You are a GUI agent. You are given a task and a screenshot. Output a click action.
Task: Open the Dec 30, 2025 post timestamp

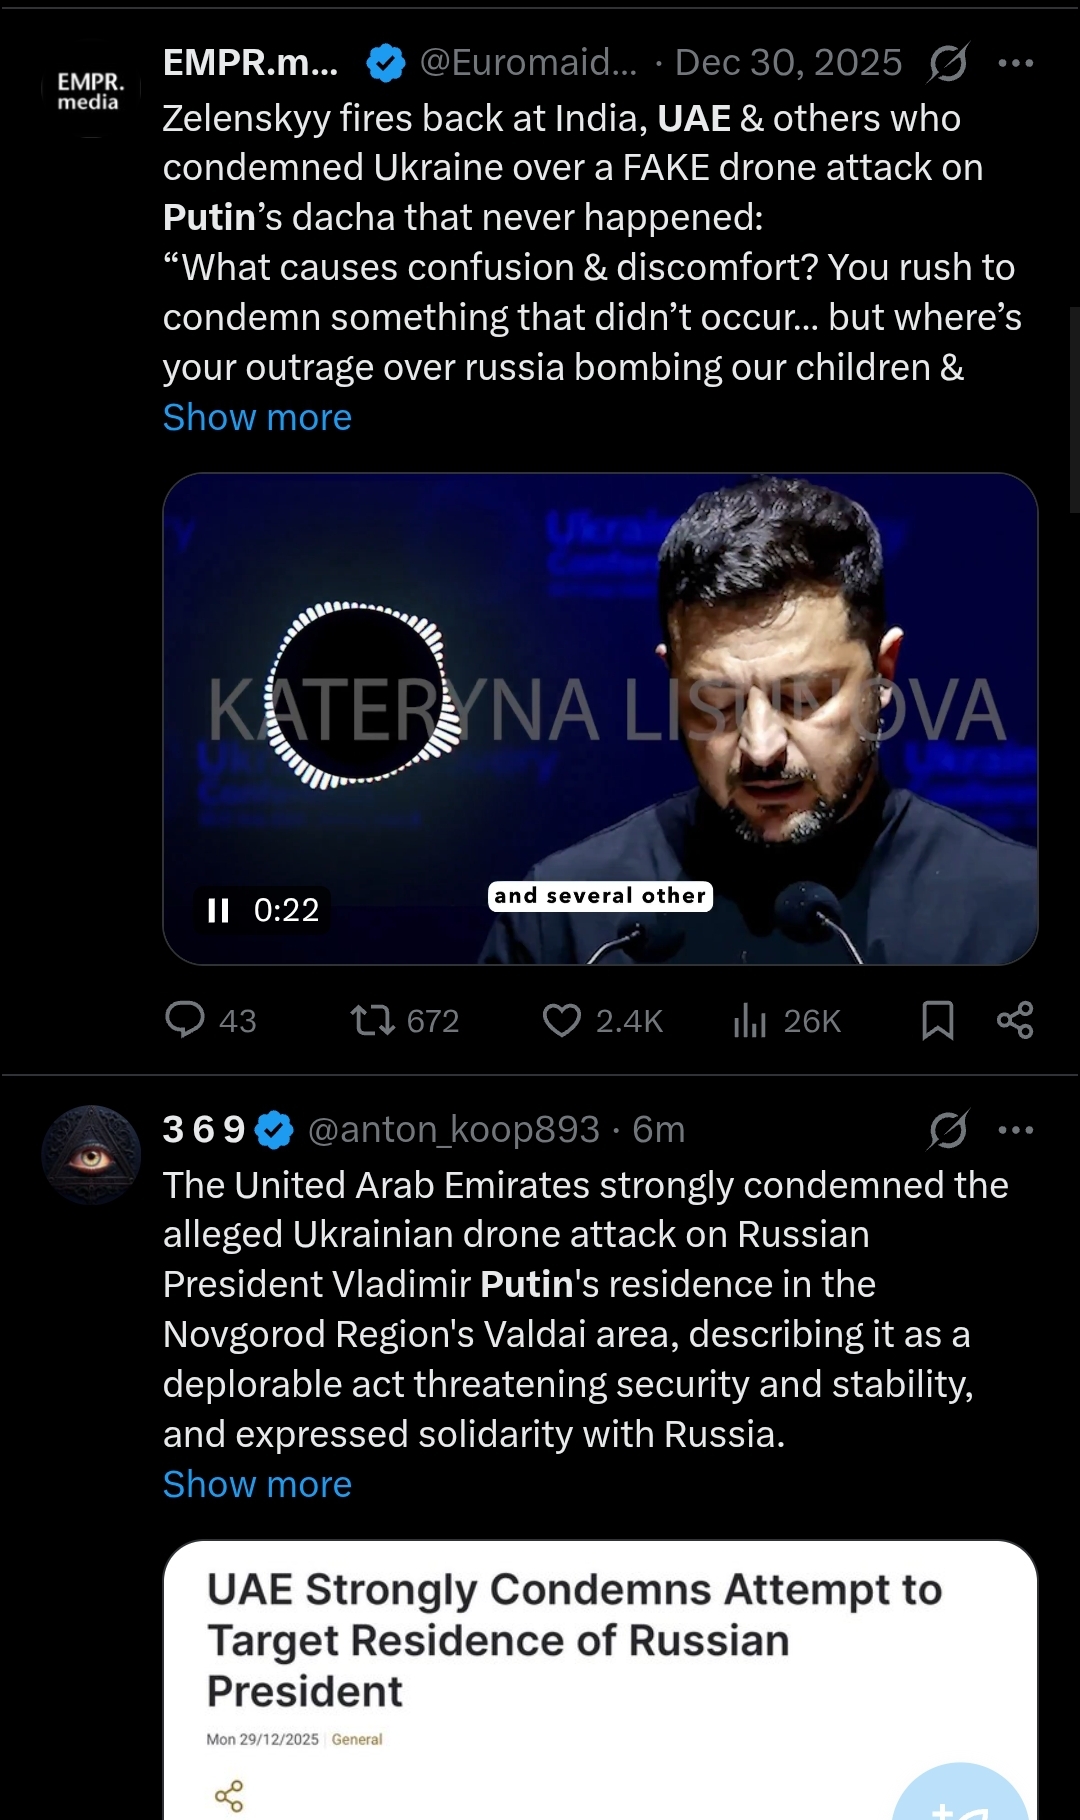pos(788,63)
